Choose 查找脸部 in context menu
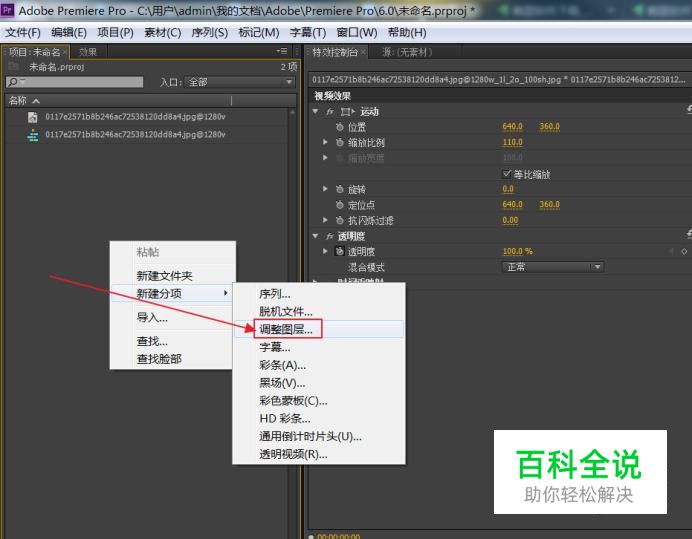This screenshot has height=539, width=692. tap(173, 359)
